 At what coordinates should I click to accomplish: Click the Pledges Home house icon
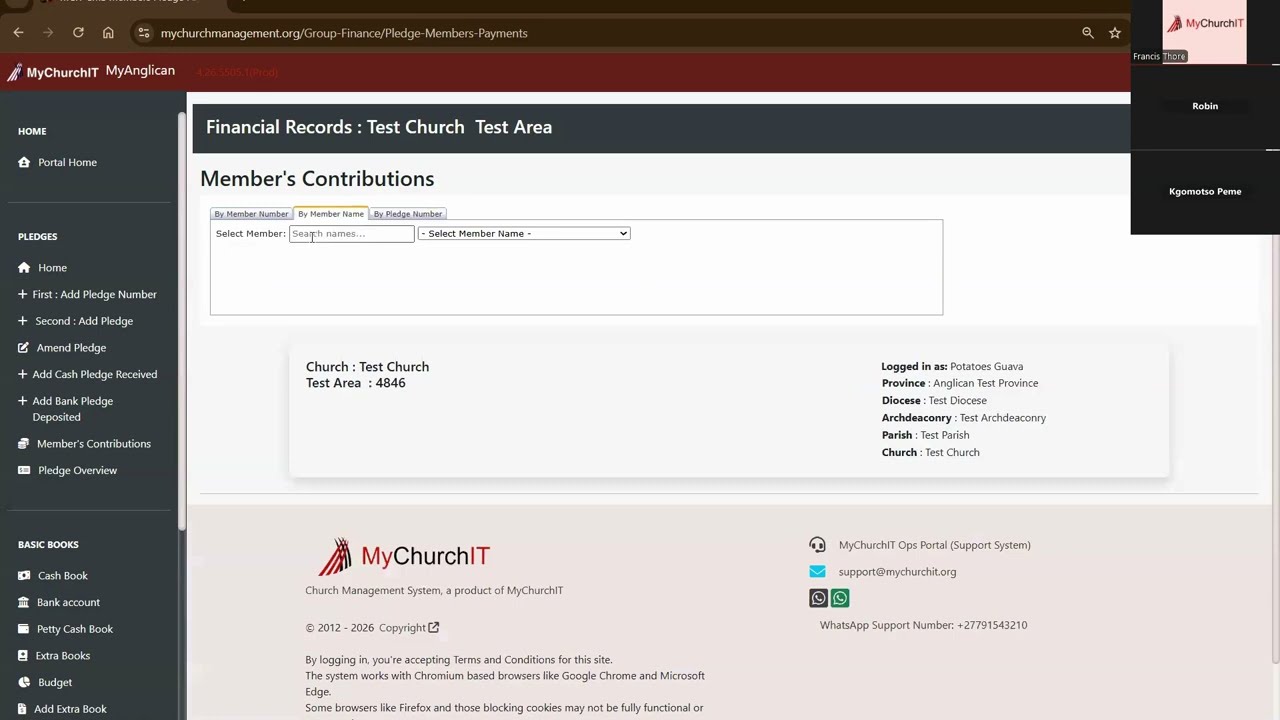(x=24, y=268)
